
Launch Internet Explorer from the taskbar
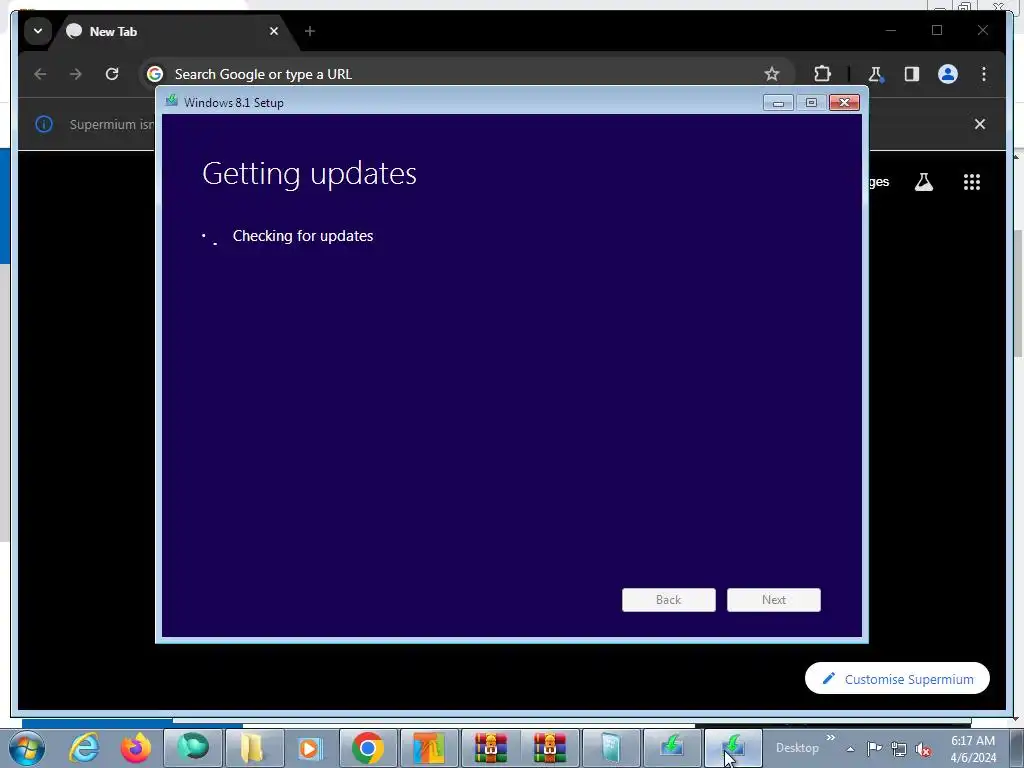(85, 748)
